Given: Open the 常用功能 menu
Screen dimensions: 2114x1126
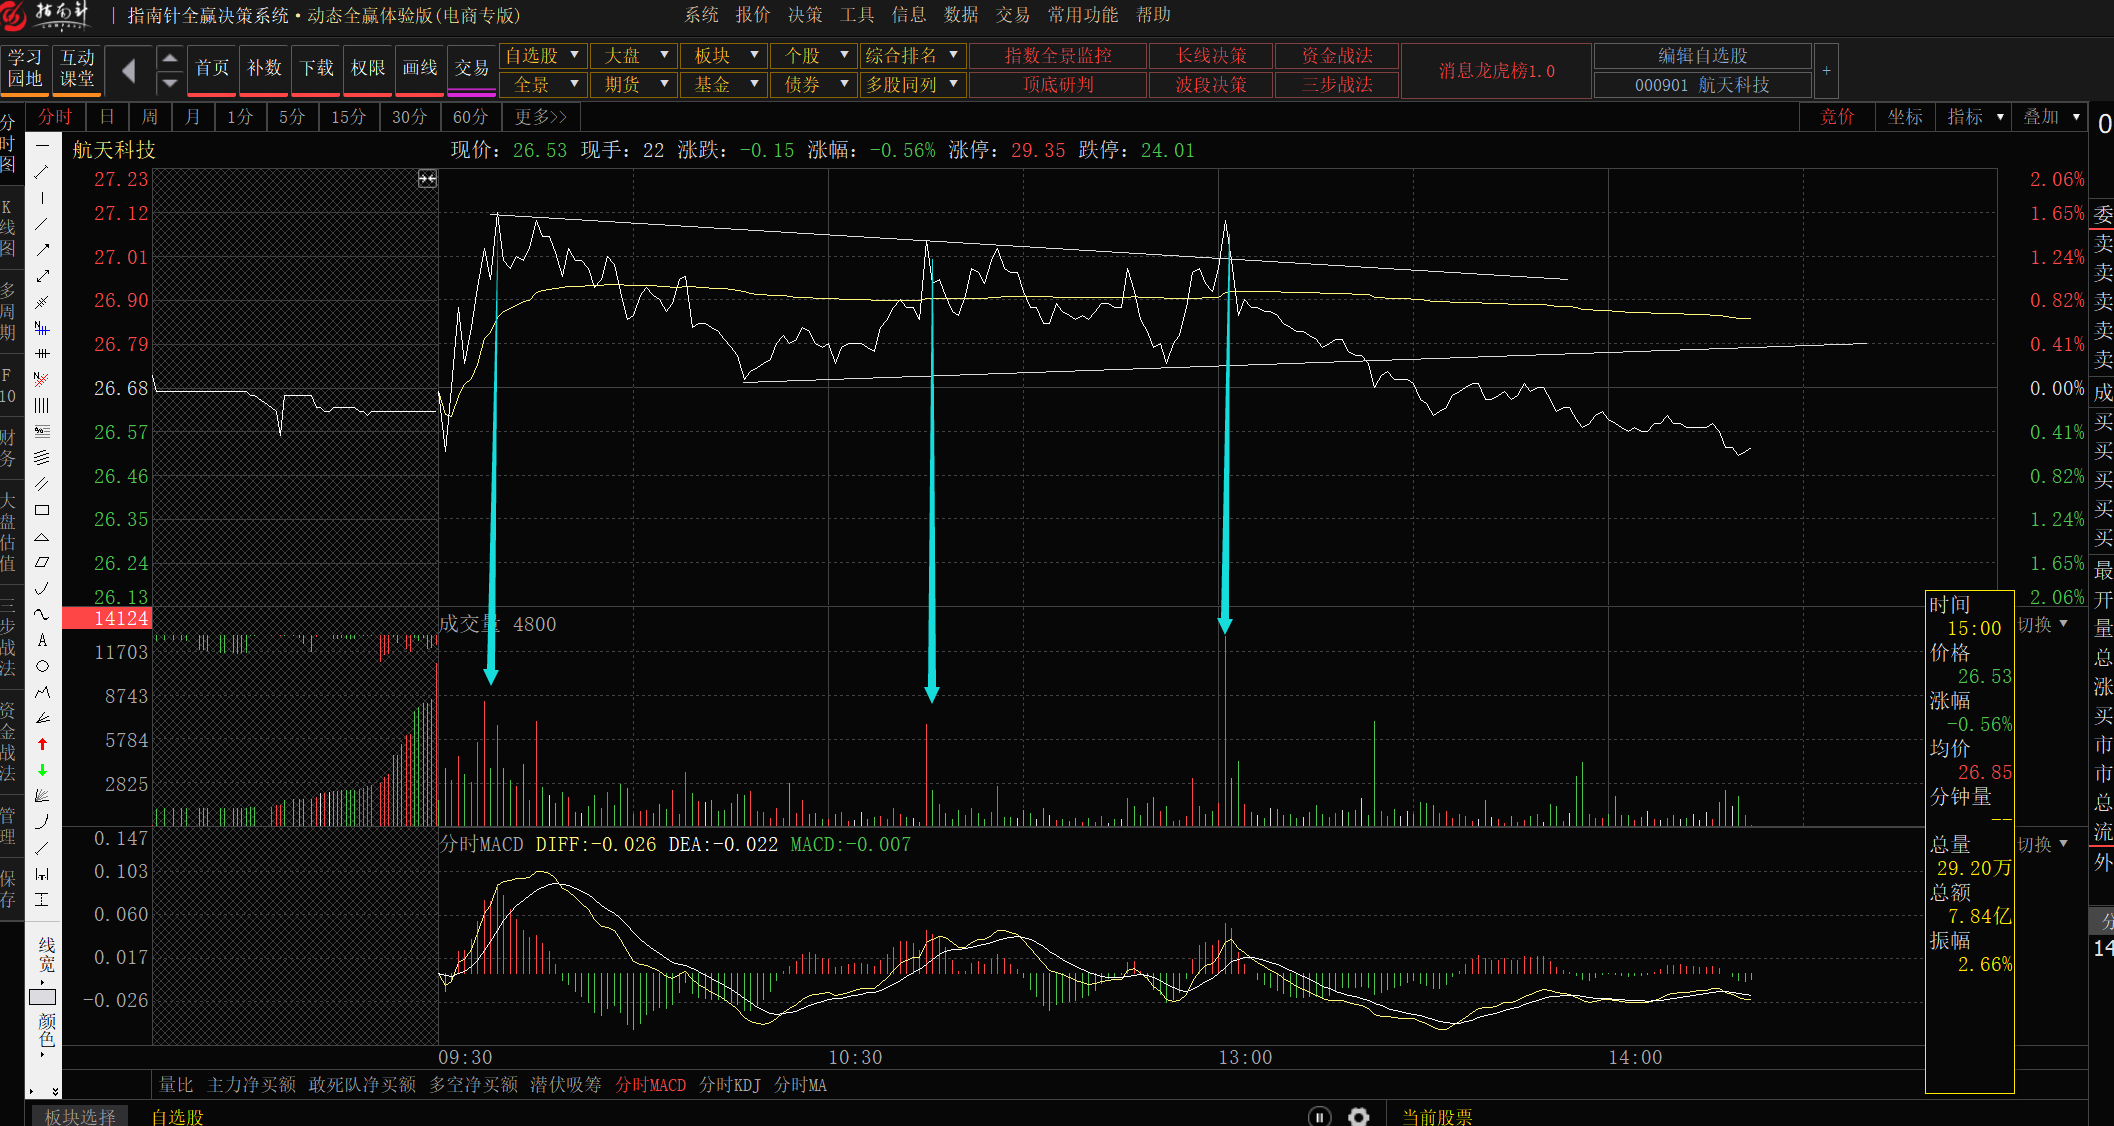Looking at the screenshot, I should [x=1082, y=15].
